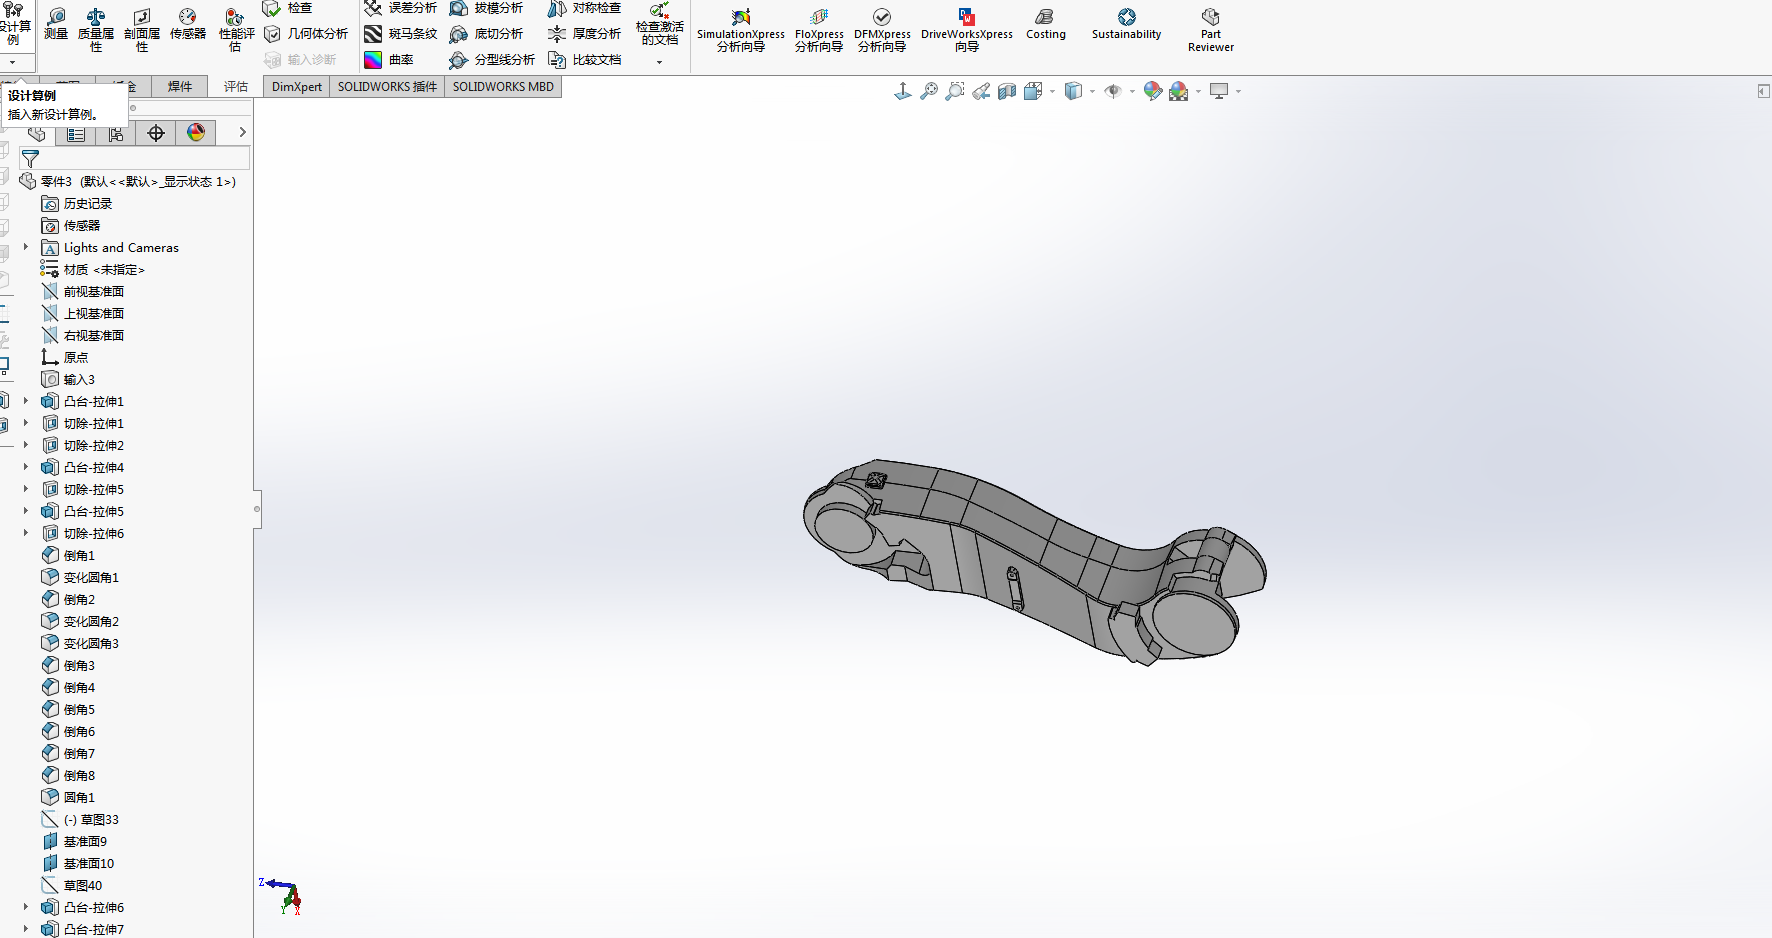Expand the 凸台-拉伸1 feature

coord(26,401)
